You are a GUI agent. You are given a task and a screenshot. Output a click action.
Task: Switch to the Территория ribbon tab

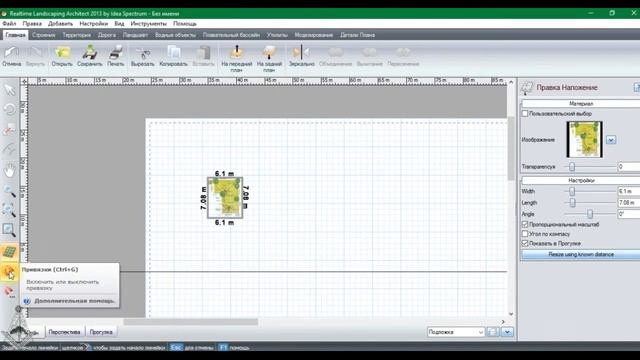click(x=77, y=35)
